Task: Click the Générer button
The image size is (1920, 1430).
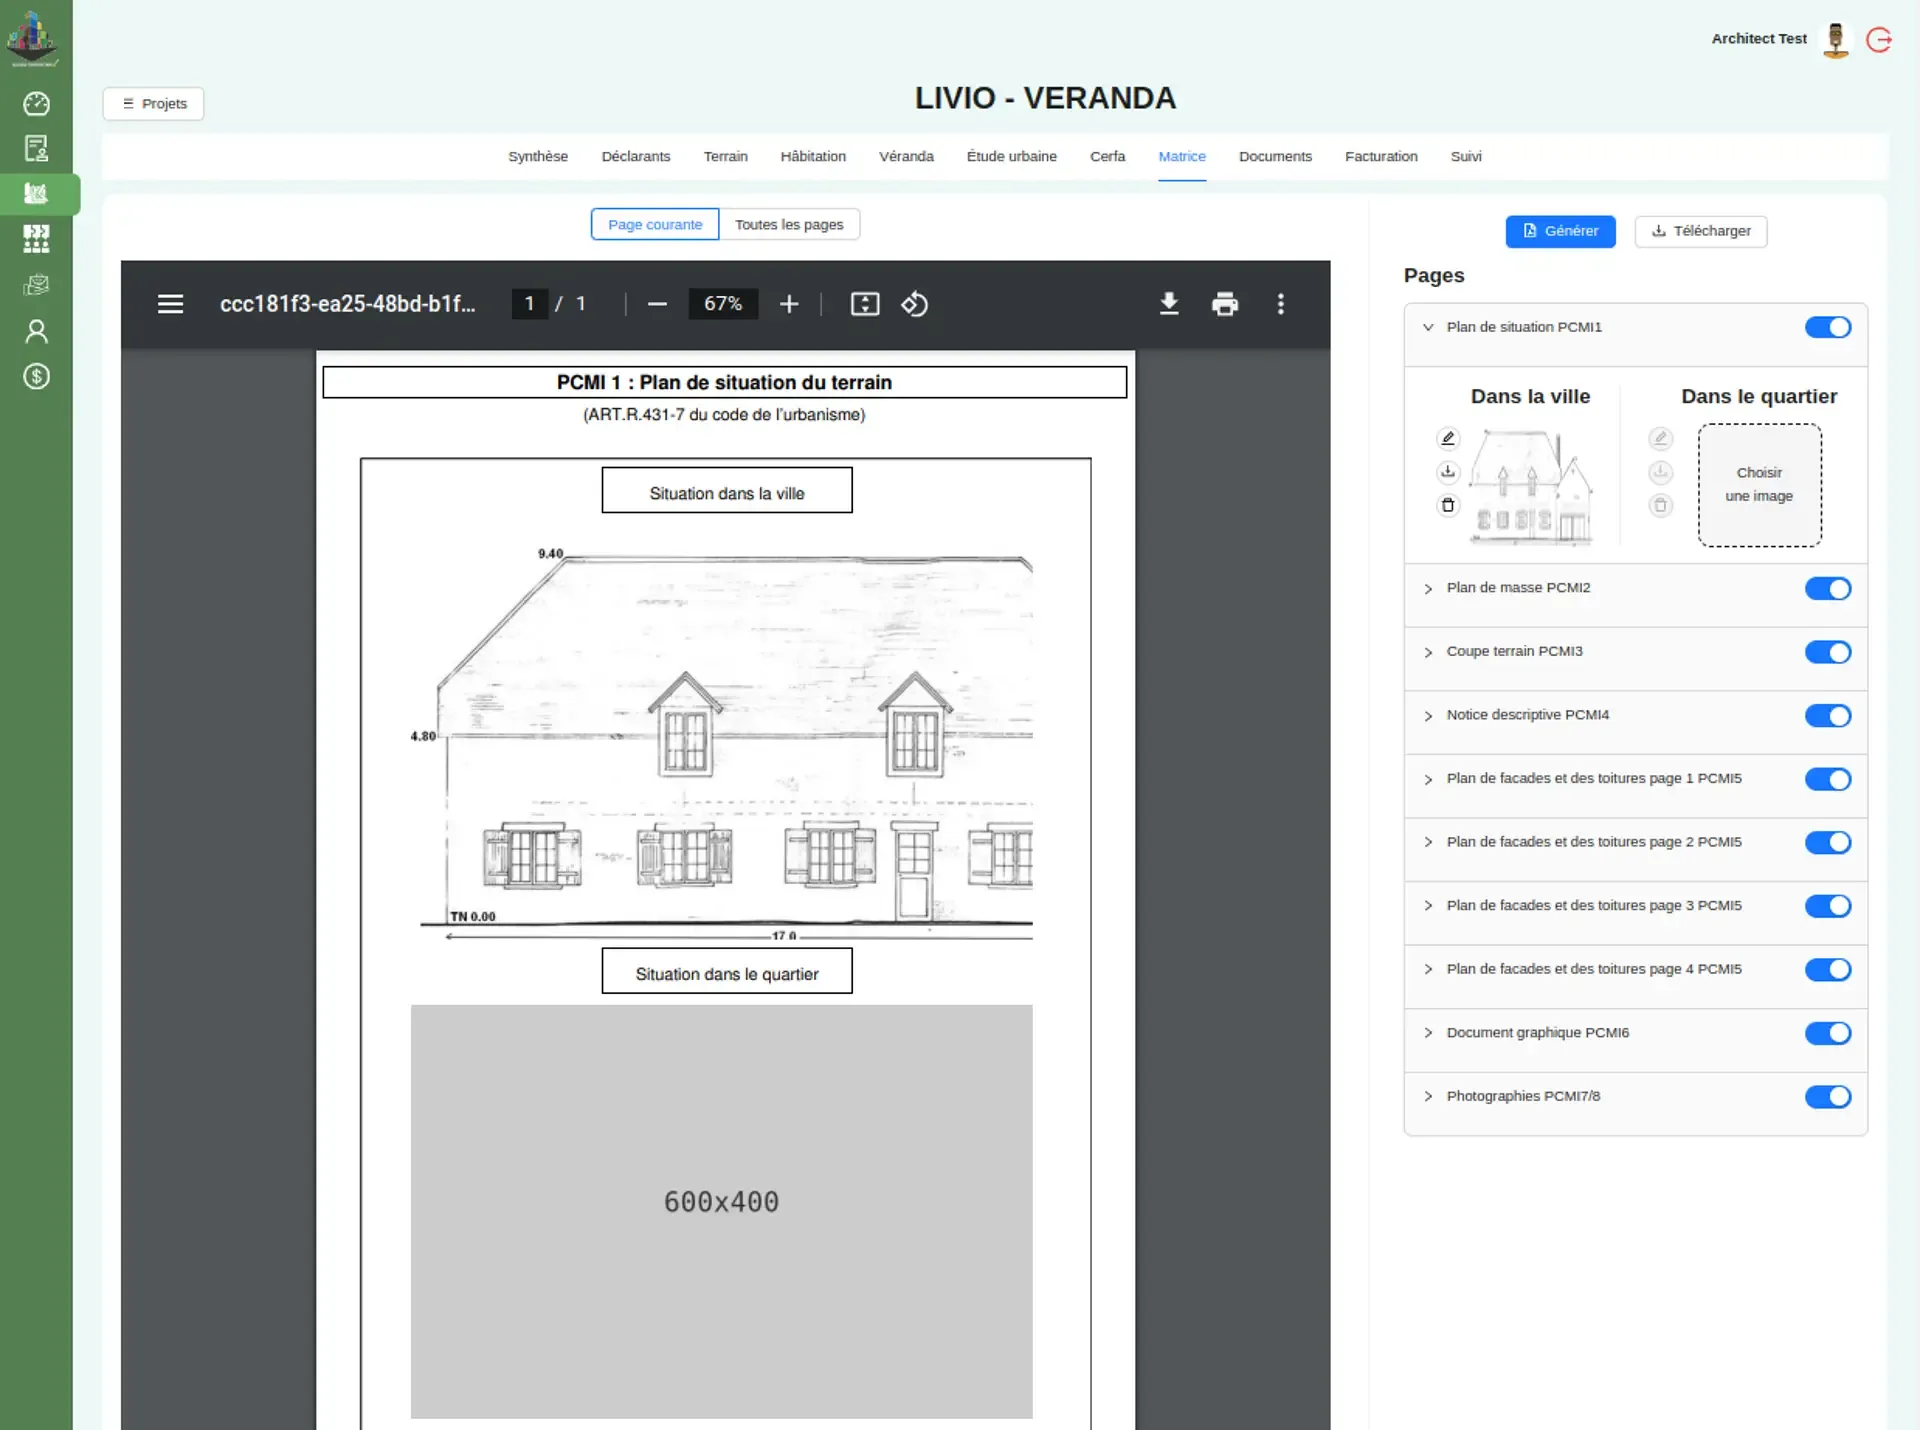Action: [1560, 231]
